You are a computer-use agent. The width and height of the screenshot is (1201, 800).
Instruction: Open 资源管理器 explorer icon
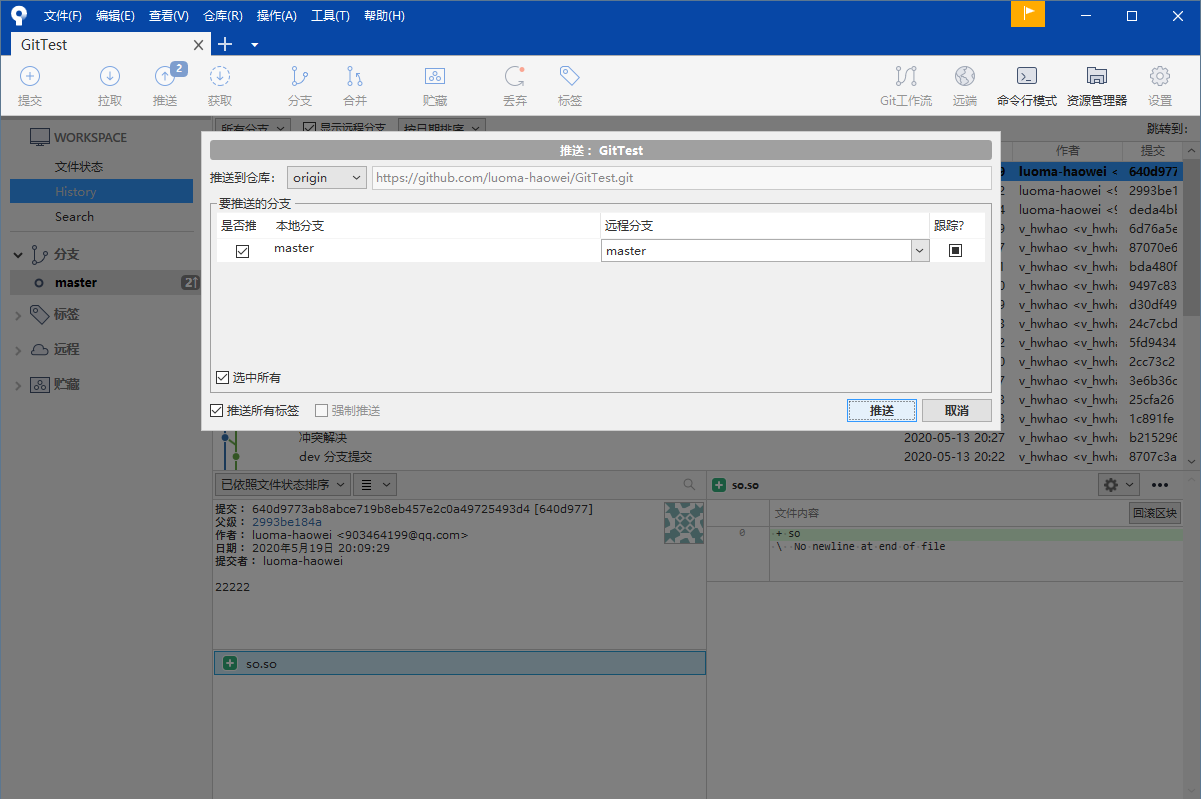coord(1097,76)
